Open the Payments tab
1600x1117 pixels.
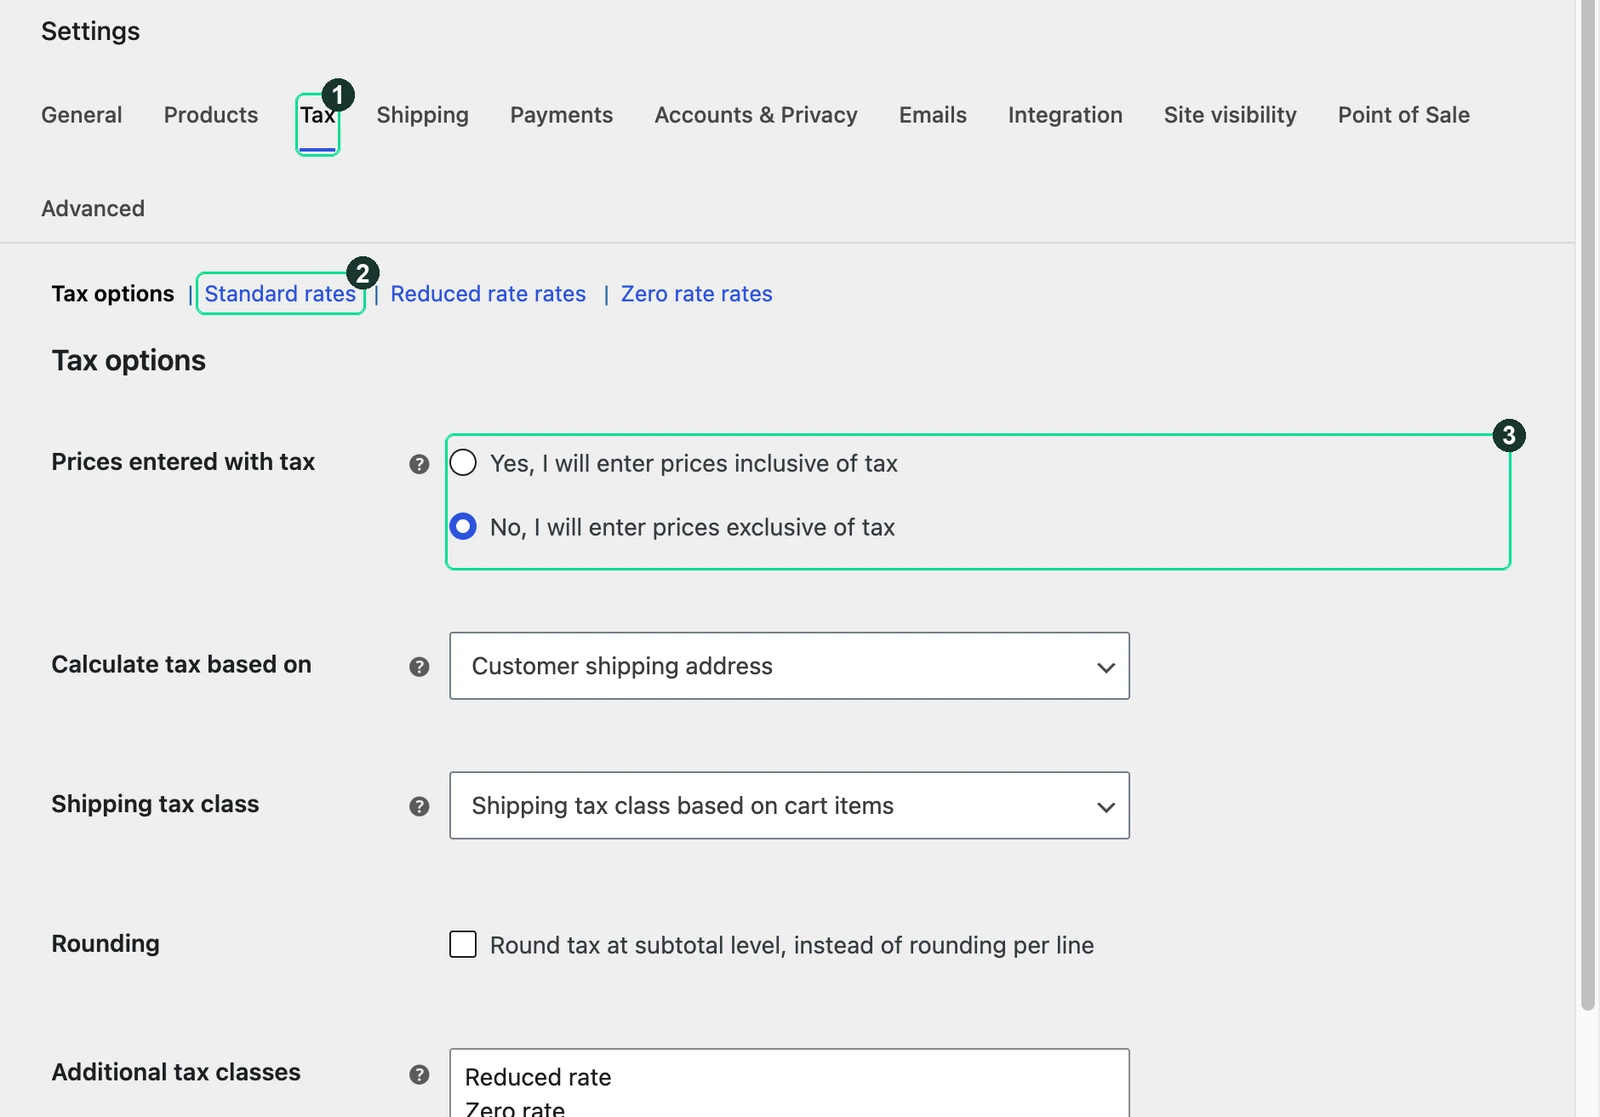click(561, 115)
